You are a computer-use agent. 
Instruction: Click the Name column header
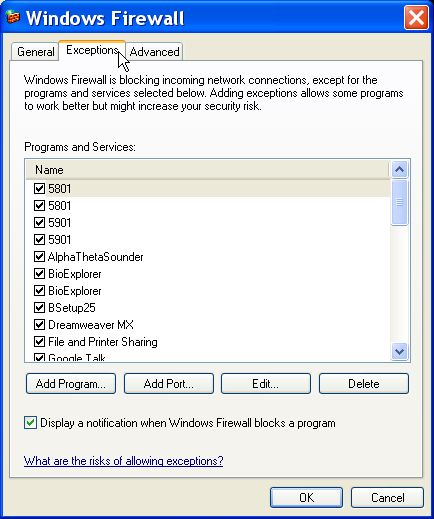point(207,170)
